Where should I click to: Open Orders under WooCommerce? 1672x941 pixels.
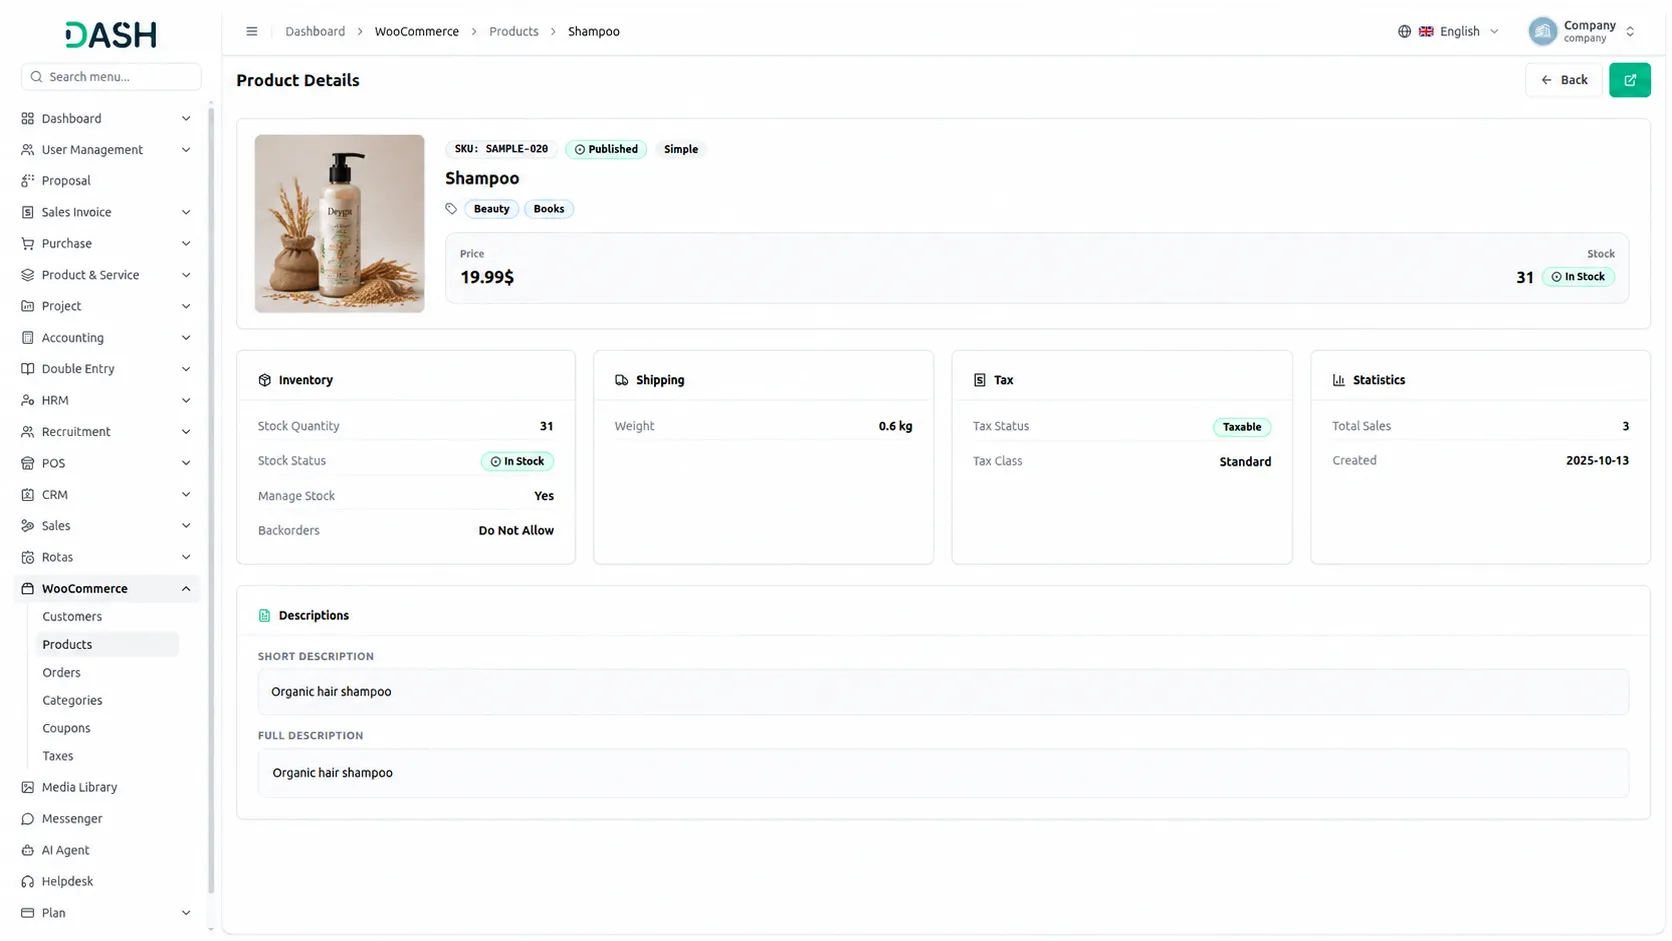click(61, 673)
